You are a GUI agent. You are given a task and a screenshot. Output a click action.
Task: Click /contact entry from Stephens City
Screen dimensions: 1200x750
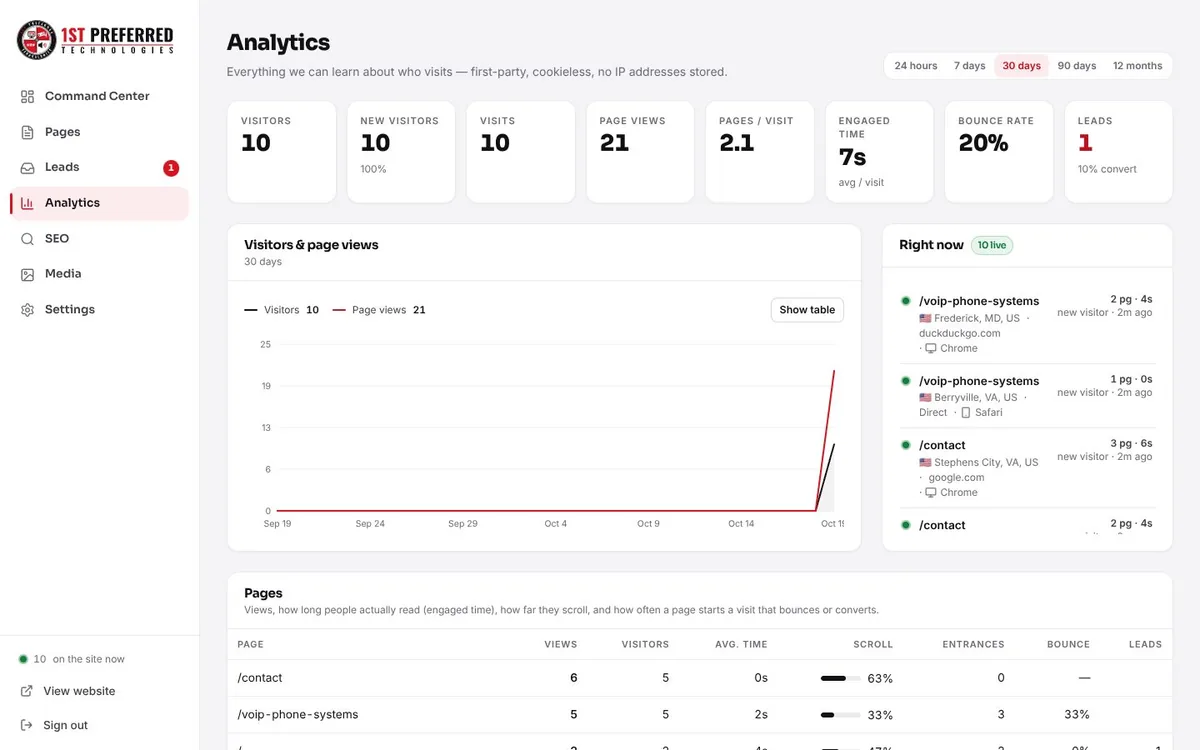click(x=1027, y=468)
